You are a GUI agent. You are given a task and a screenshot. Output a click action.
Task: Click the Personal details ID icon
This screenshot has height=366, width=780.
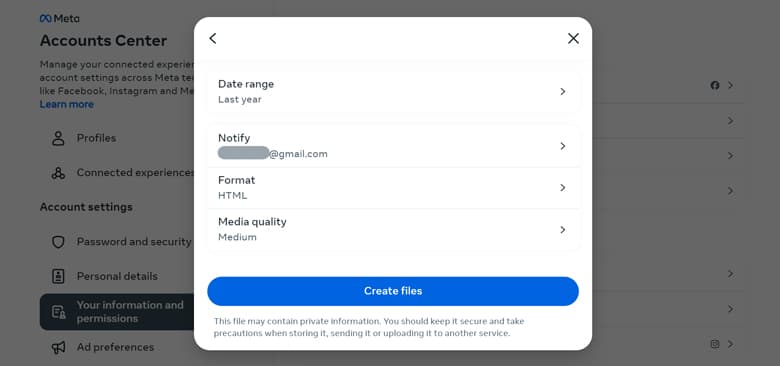click(58, 276)
